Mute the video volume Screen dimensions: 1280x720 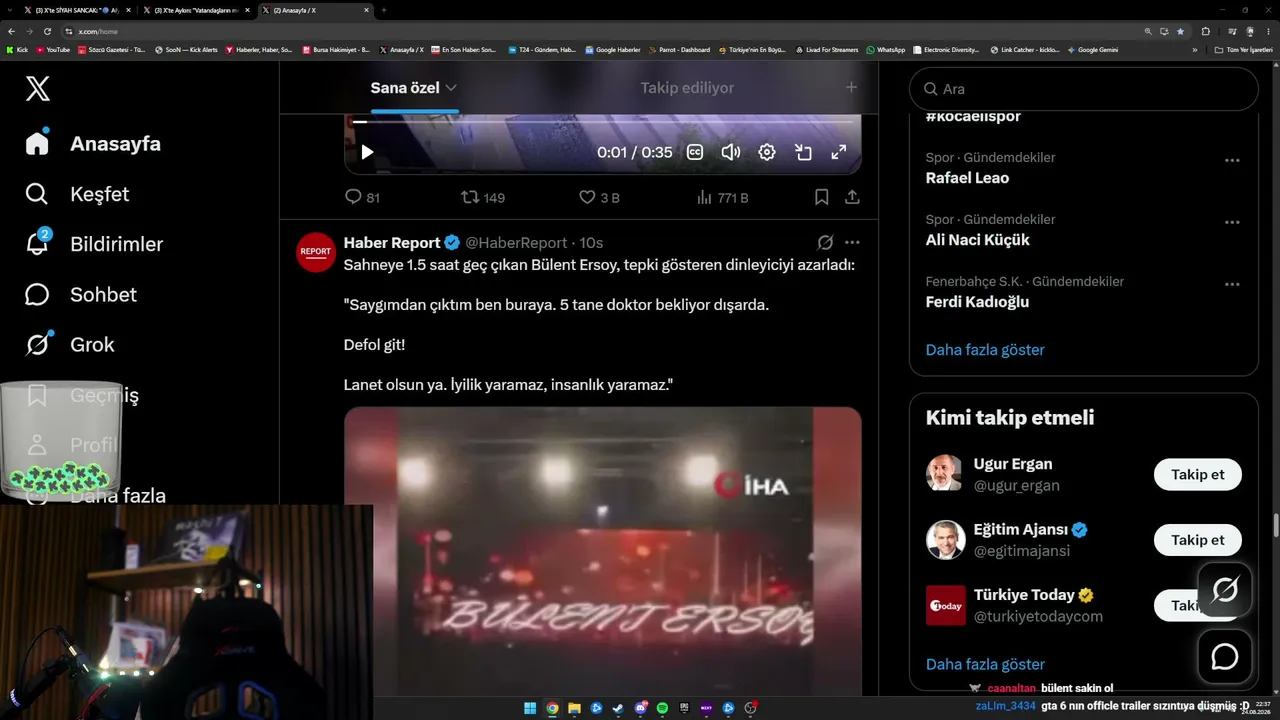(731, 152)
